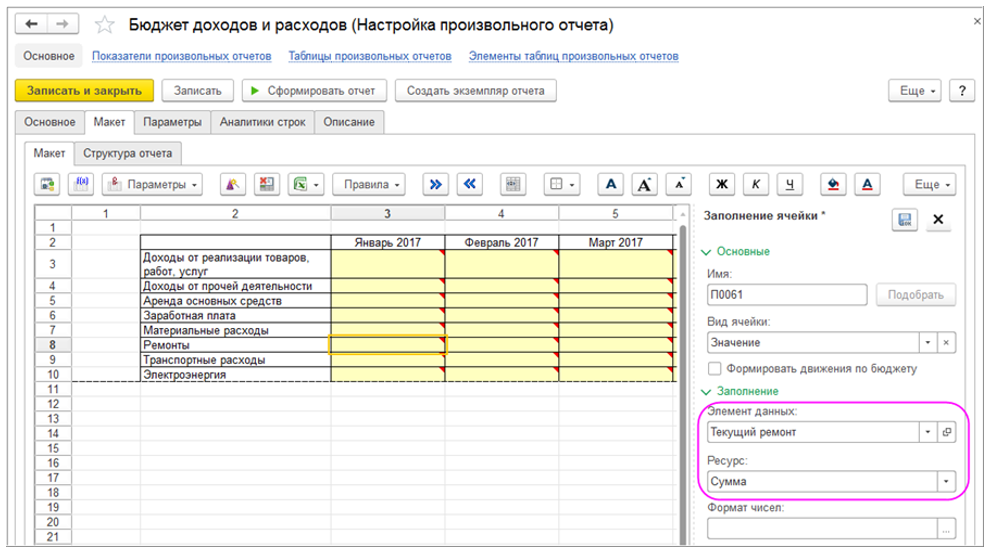Click the Имя input field with П0061
Screen dimensions: 1000x560
tap(785, 294)
